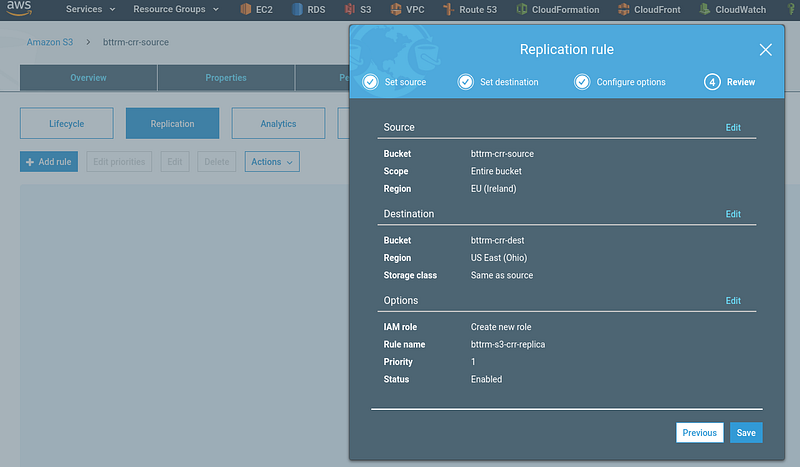Click the bttrm-crr-source breadcrumb
The image size is (800, 467).
click(136, 42)
